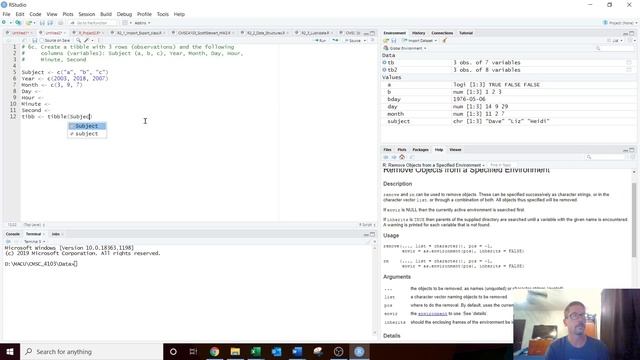640x360 pixels.
Task: Expand tb2 object details toggle
Action: [x=384, y=70]
